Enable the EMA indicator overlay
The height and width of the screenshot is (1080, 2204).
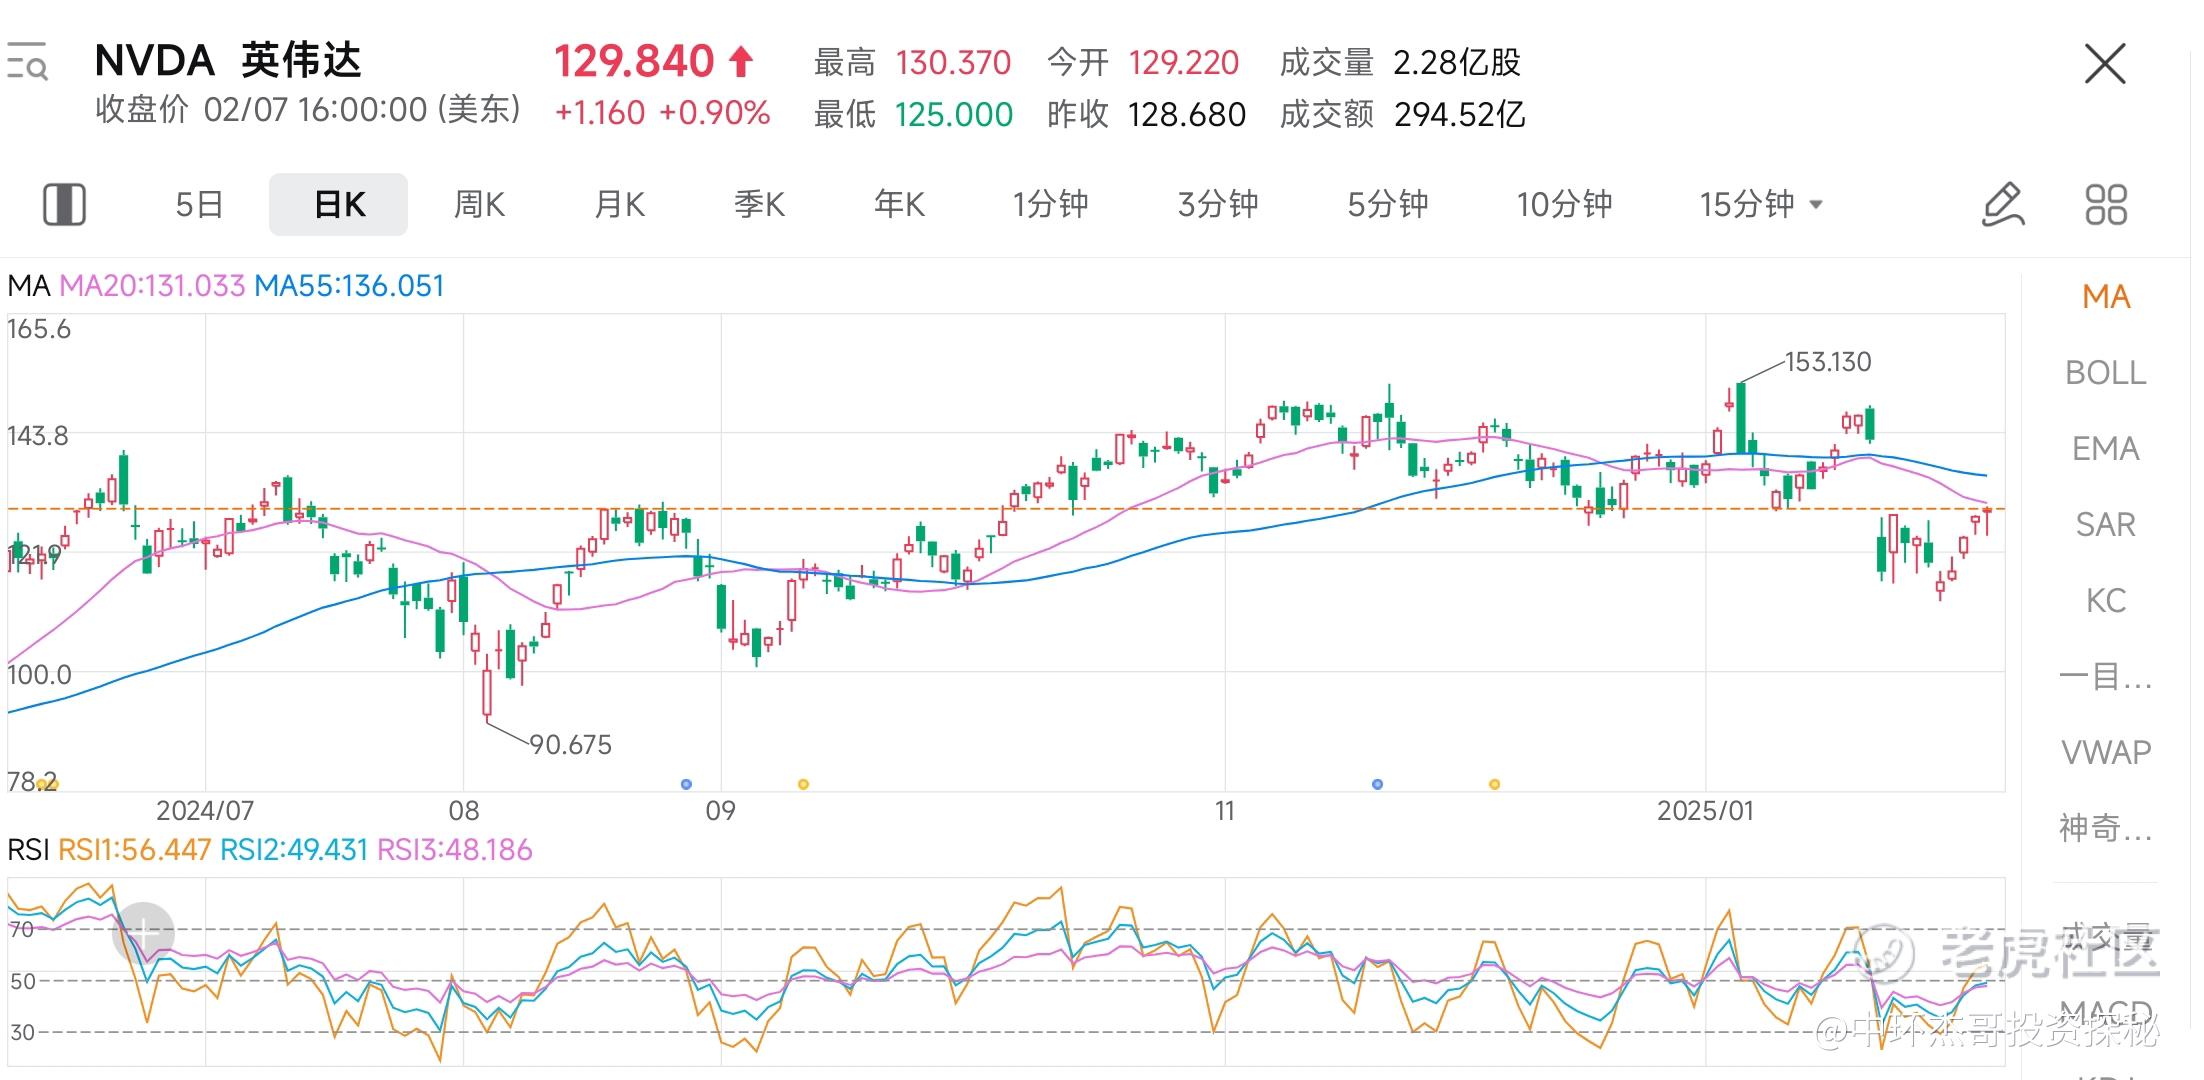tap(2106, 449)
